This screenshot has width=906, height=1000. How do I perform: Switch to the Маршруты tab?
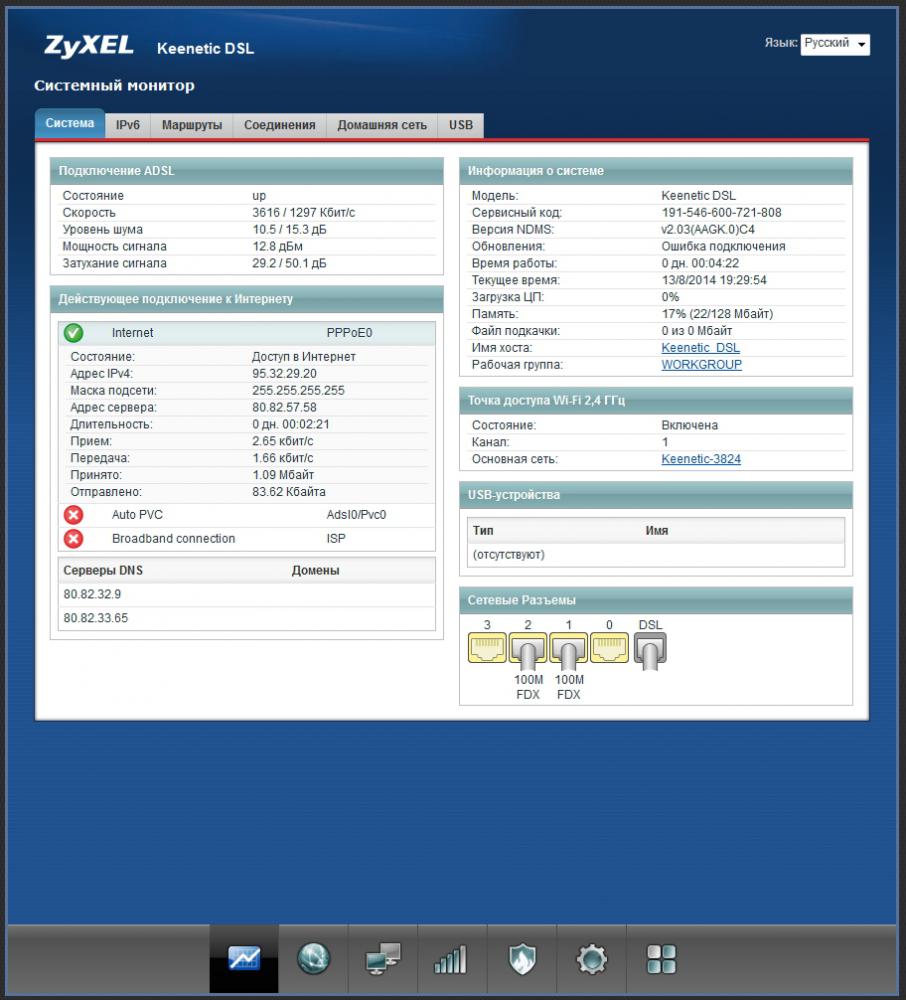[192, 125]
